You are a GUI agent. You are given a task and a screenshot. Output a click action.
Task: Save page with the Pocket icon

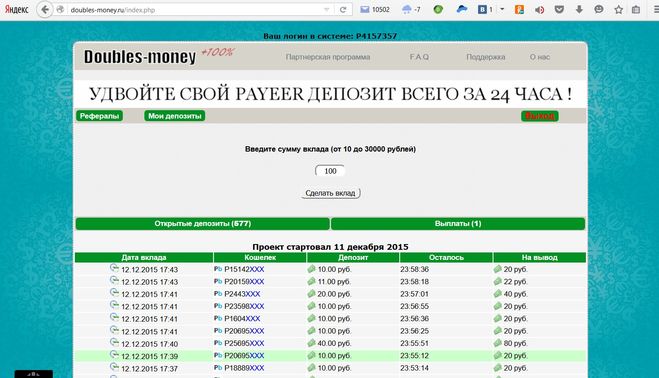[559, 9]
